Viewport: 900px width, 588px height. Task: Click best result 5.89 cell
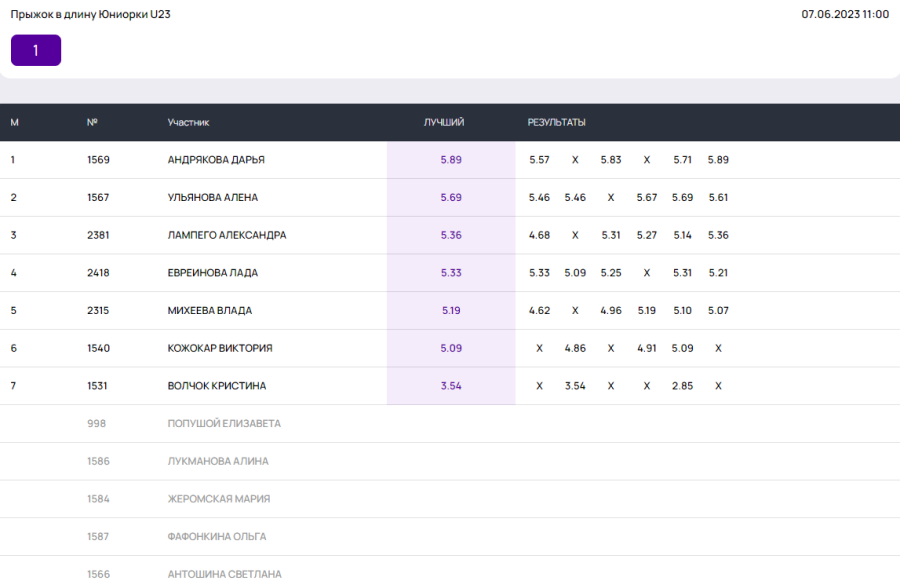[451, 160]
